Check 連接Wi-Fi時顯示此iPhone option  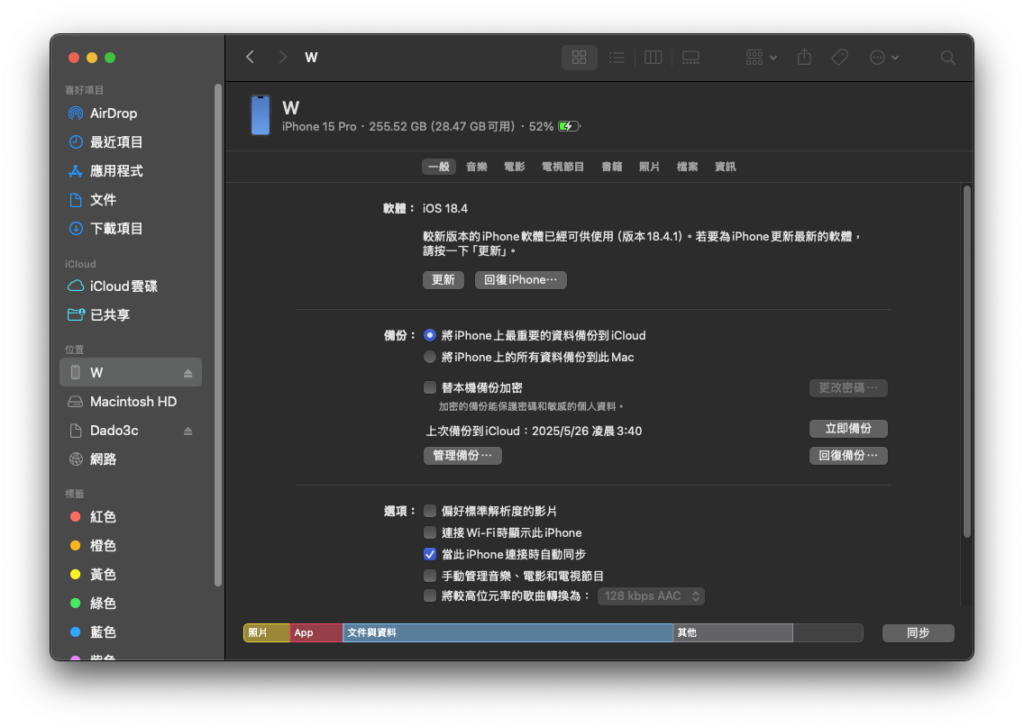(430, 532)
